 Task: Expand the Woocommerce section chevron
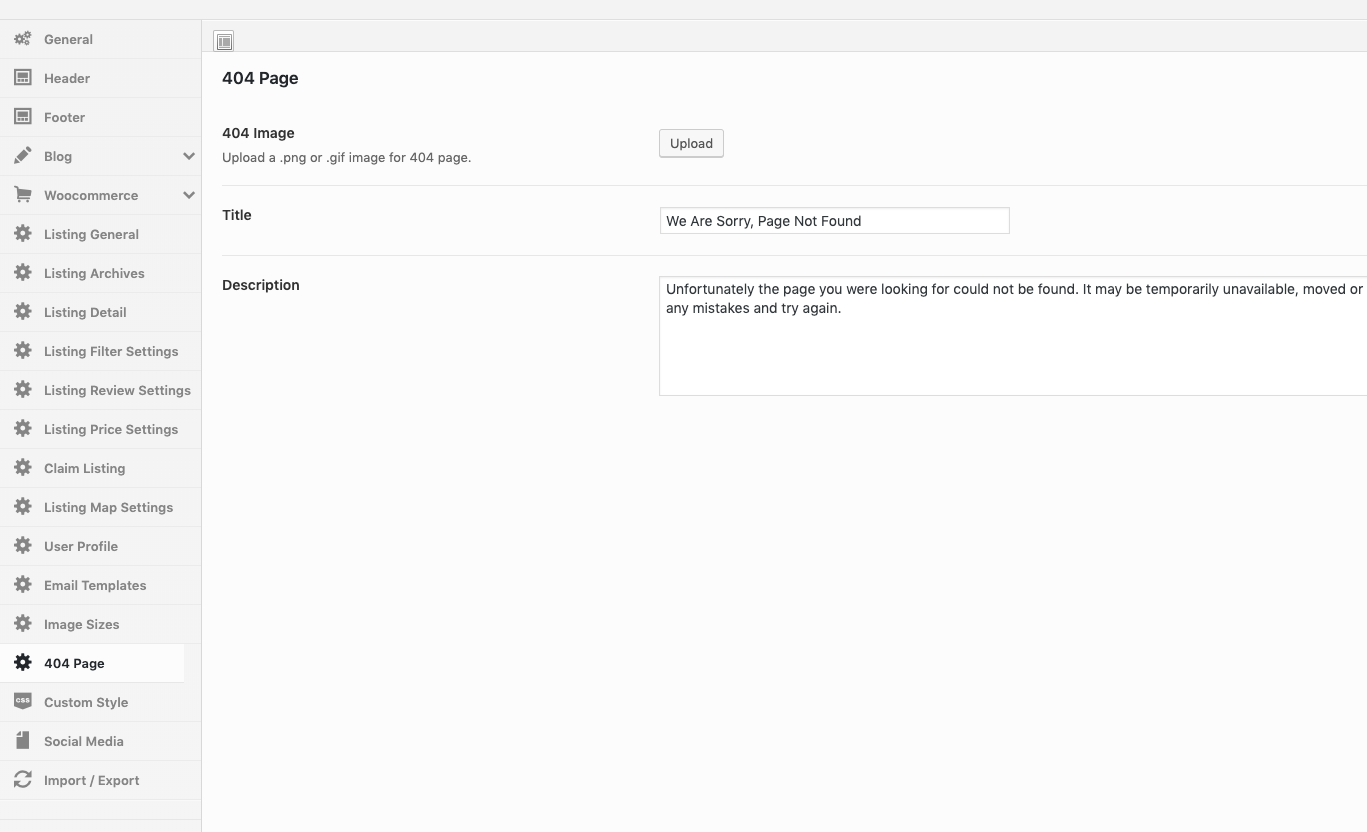point(188,195)
